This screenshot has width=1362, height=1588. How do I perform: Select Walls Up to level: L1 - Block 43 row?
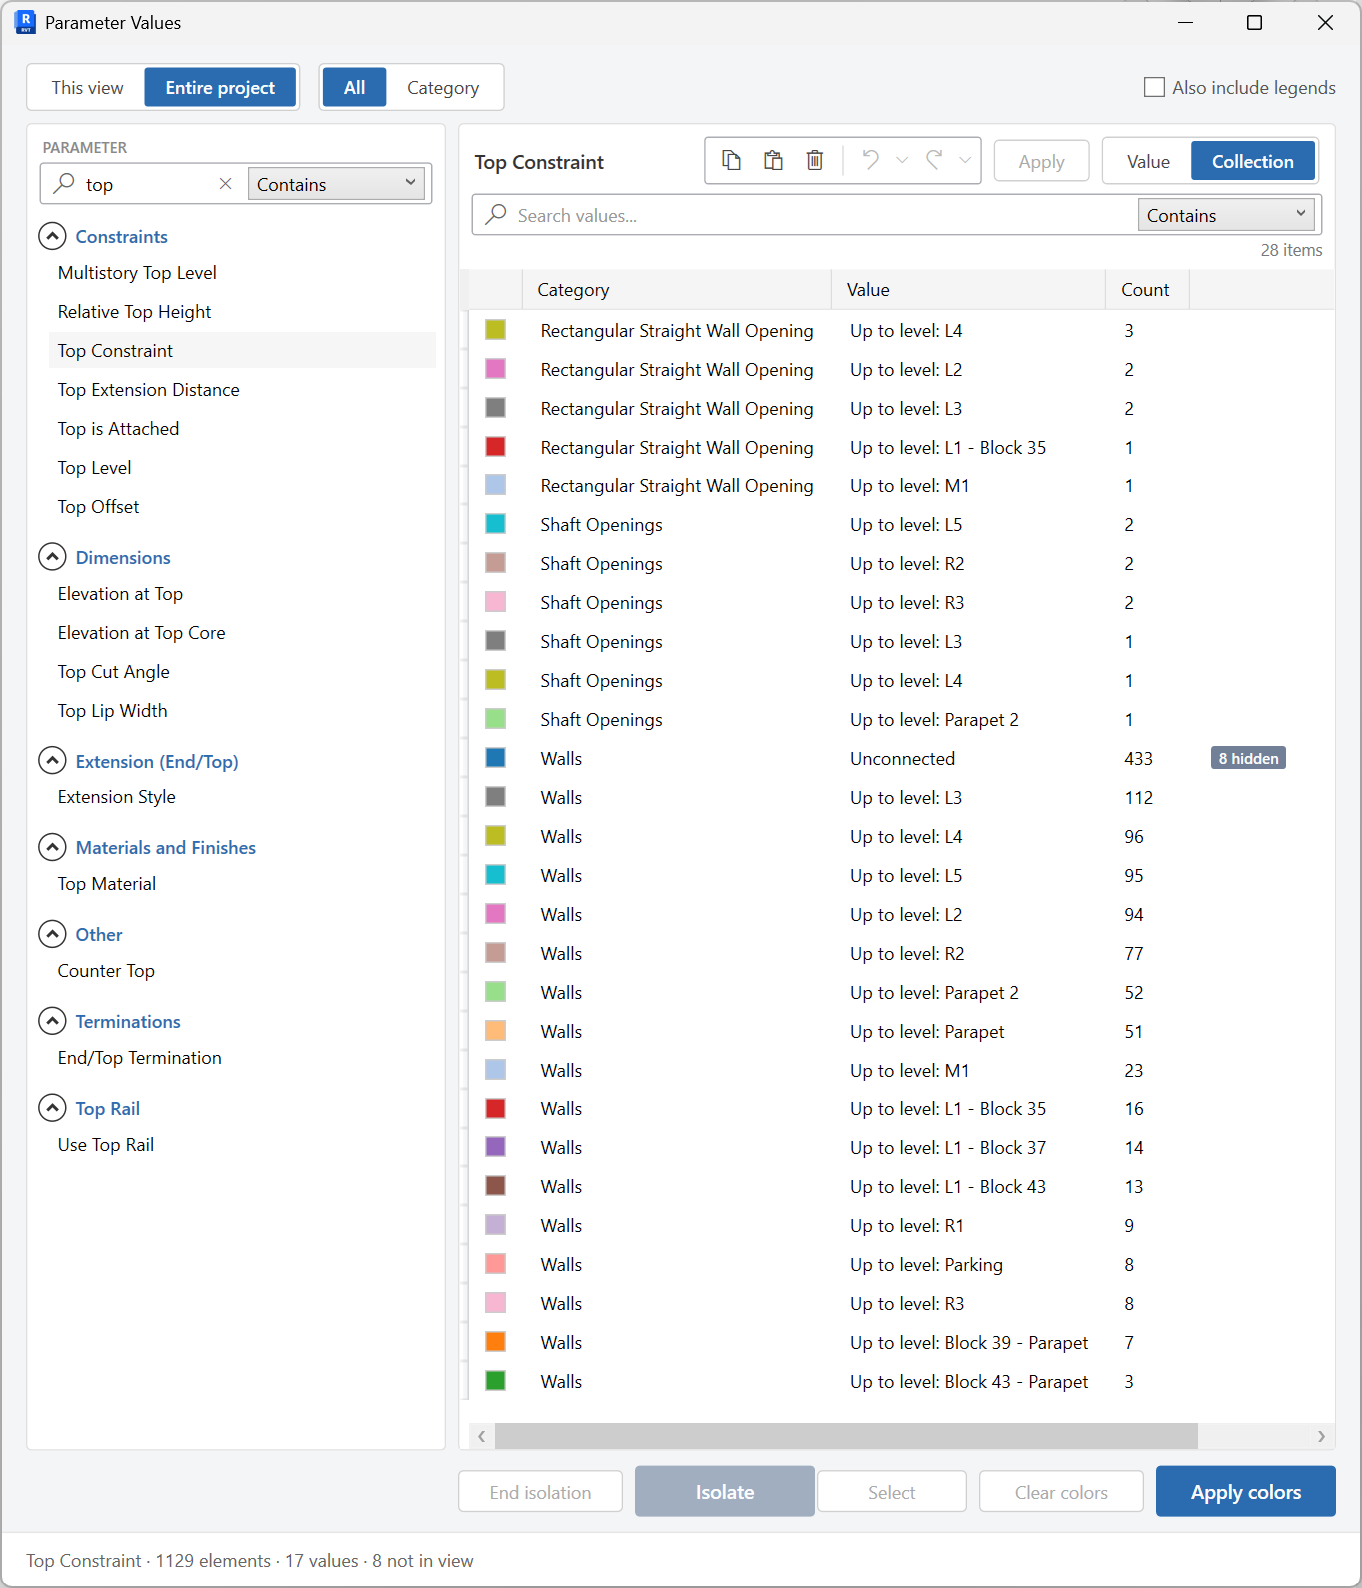tap(901, 1186)
